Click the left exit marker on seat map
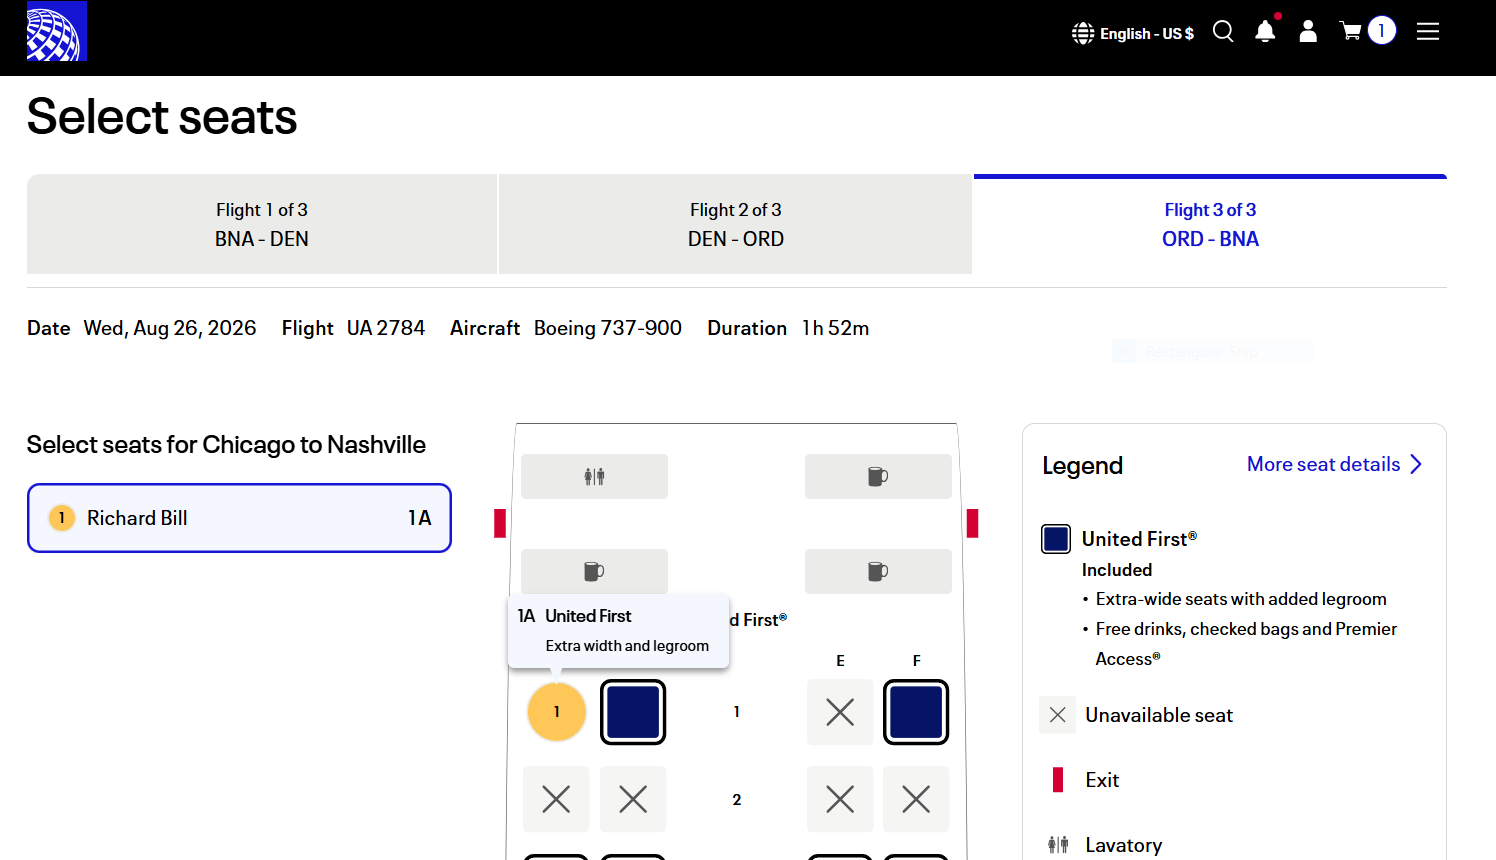This screenshot has height=860, width=1496. 500,523
